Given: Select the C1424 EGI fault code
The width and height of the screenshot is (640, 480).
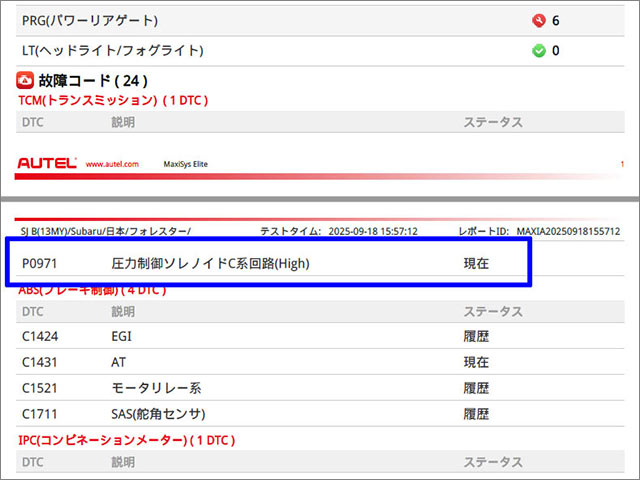Looking at the screenshot, I should tap(40, 337).
